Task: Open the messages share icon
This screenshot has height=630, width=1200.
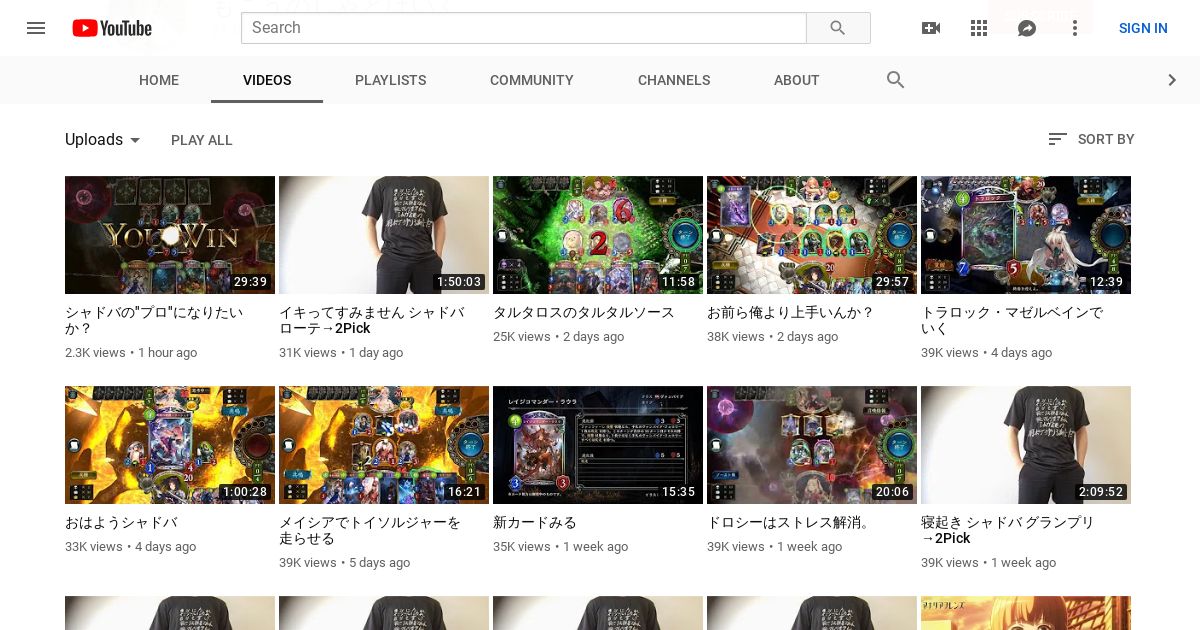Action: tap(1027, 28)
